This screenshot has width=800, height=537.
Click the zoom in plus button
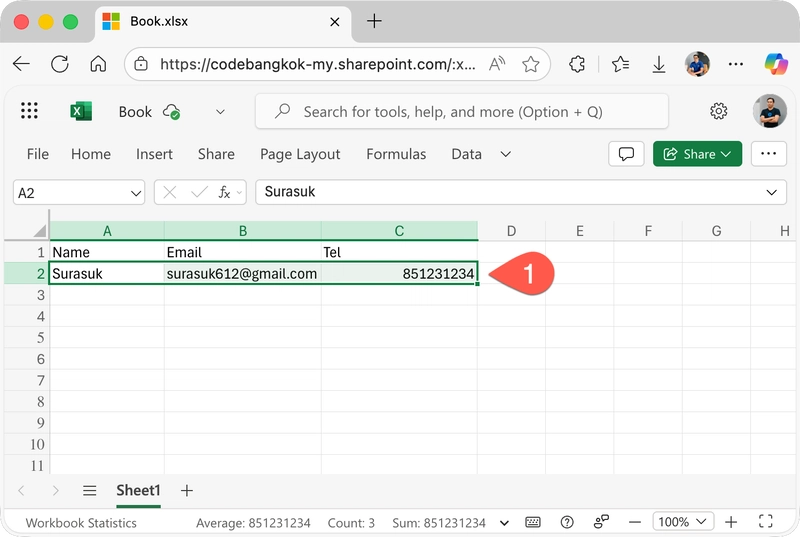732,522
